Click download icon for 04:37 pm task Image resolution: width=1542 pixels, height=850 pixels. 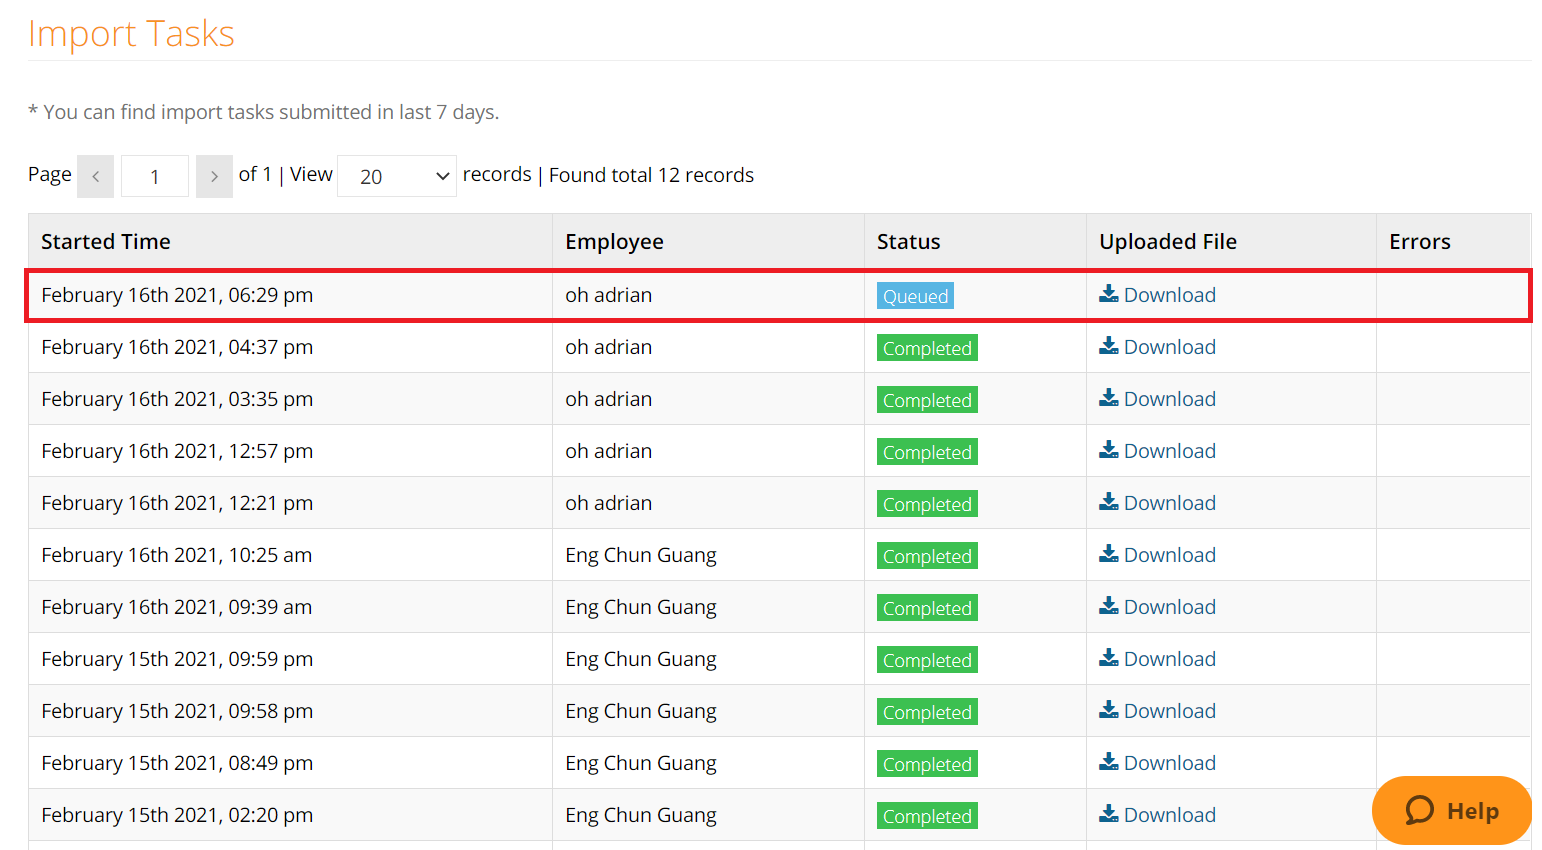pyautogui.click(x=1108, y=346)
